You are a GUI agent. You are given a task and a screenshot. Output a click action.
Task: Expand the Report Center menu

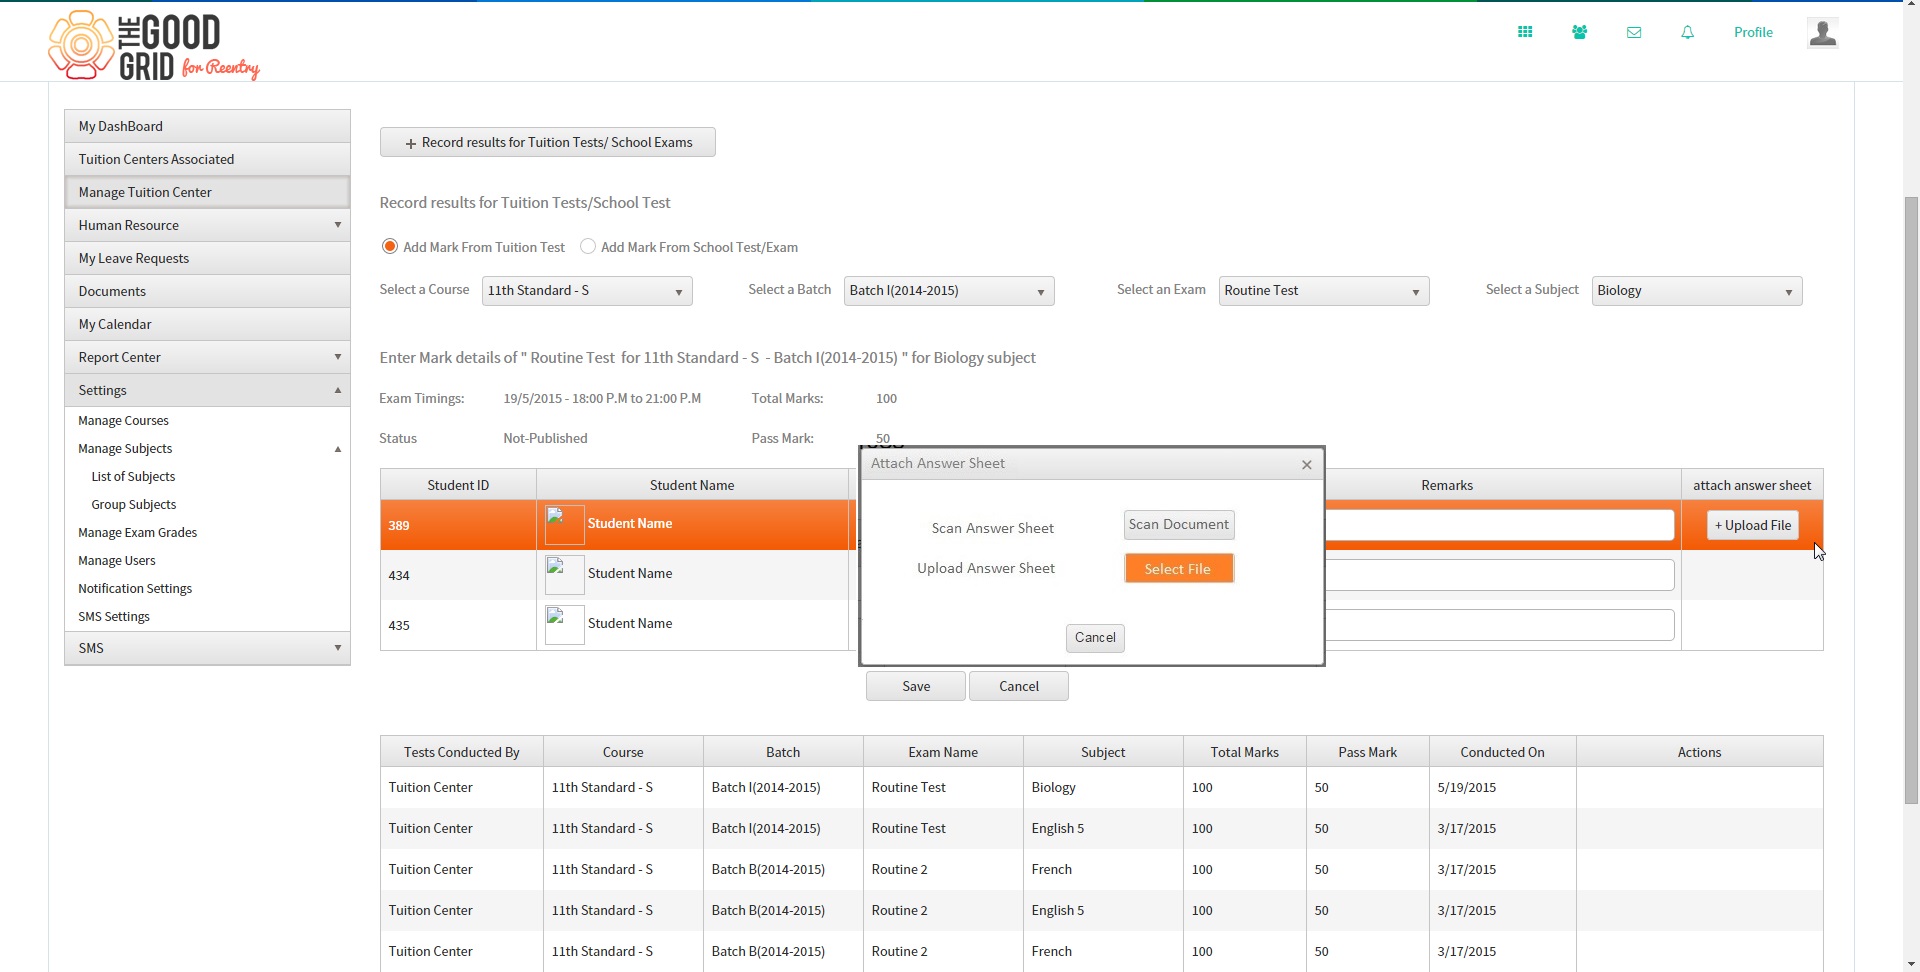click(207, 357)
